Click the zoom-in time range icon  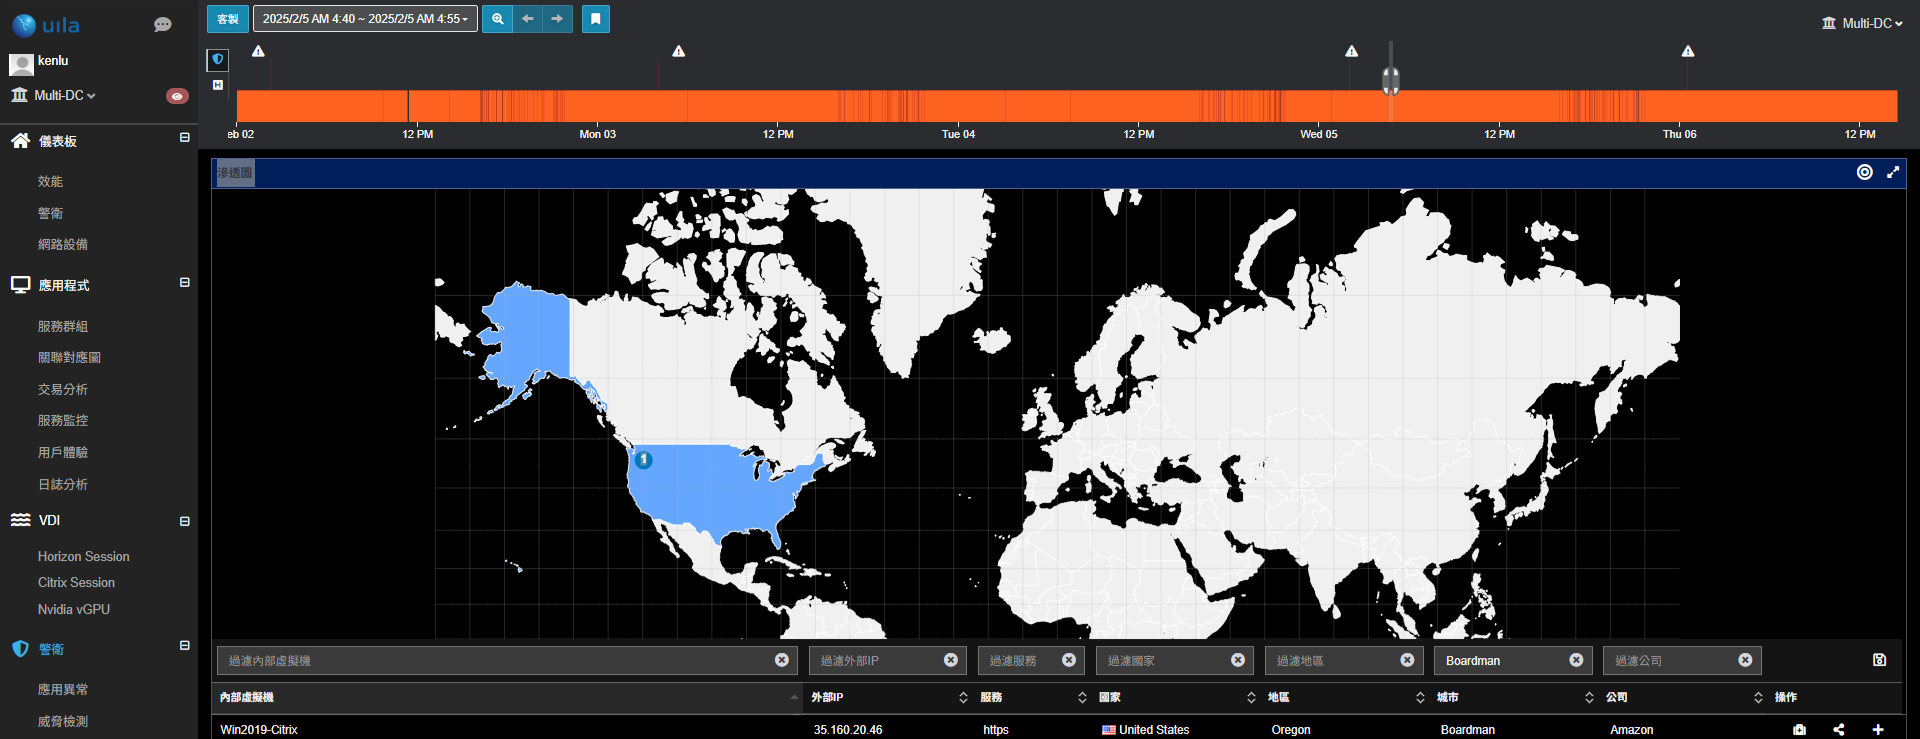pyautogui.click(x=497, y=19)
